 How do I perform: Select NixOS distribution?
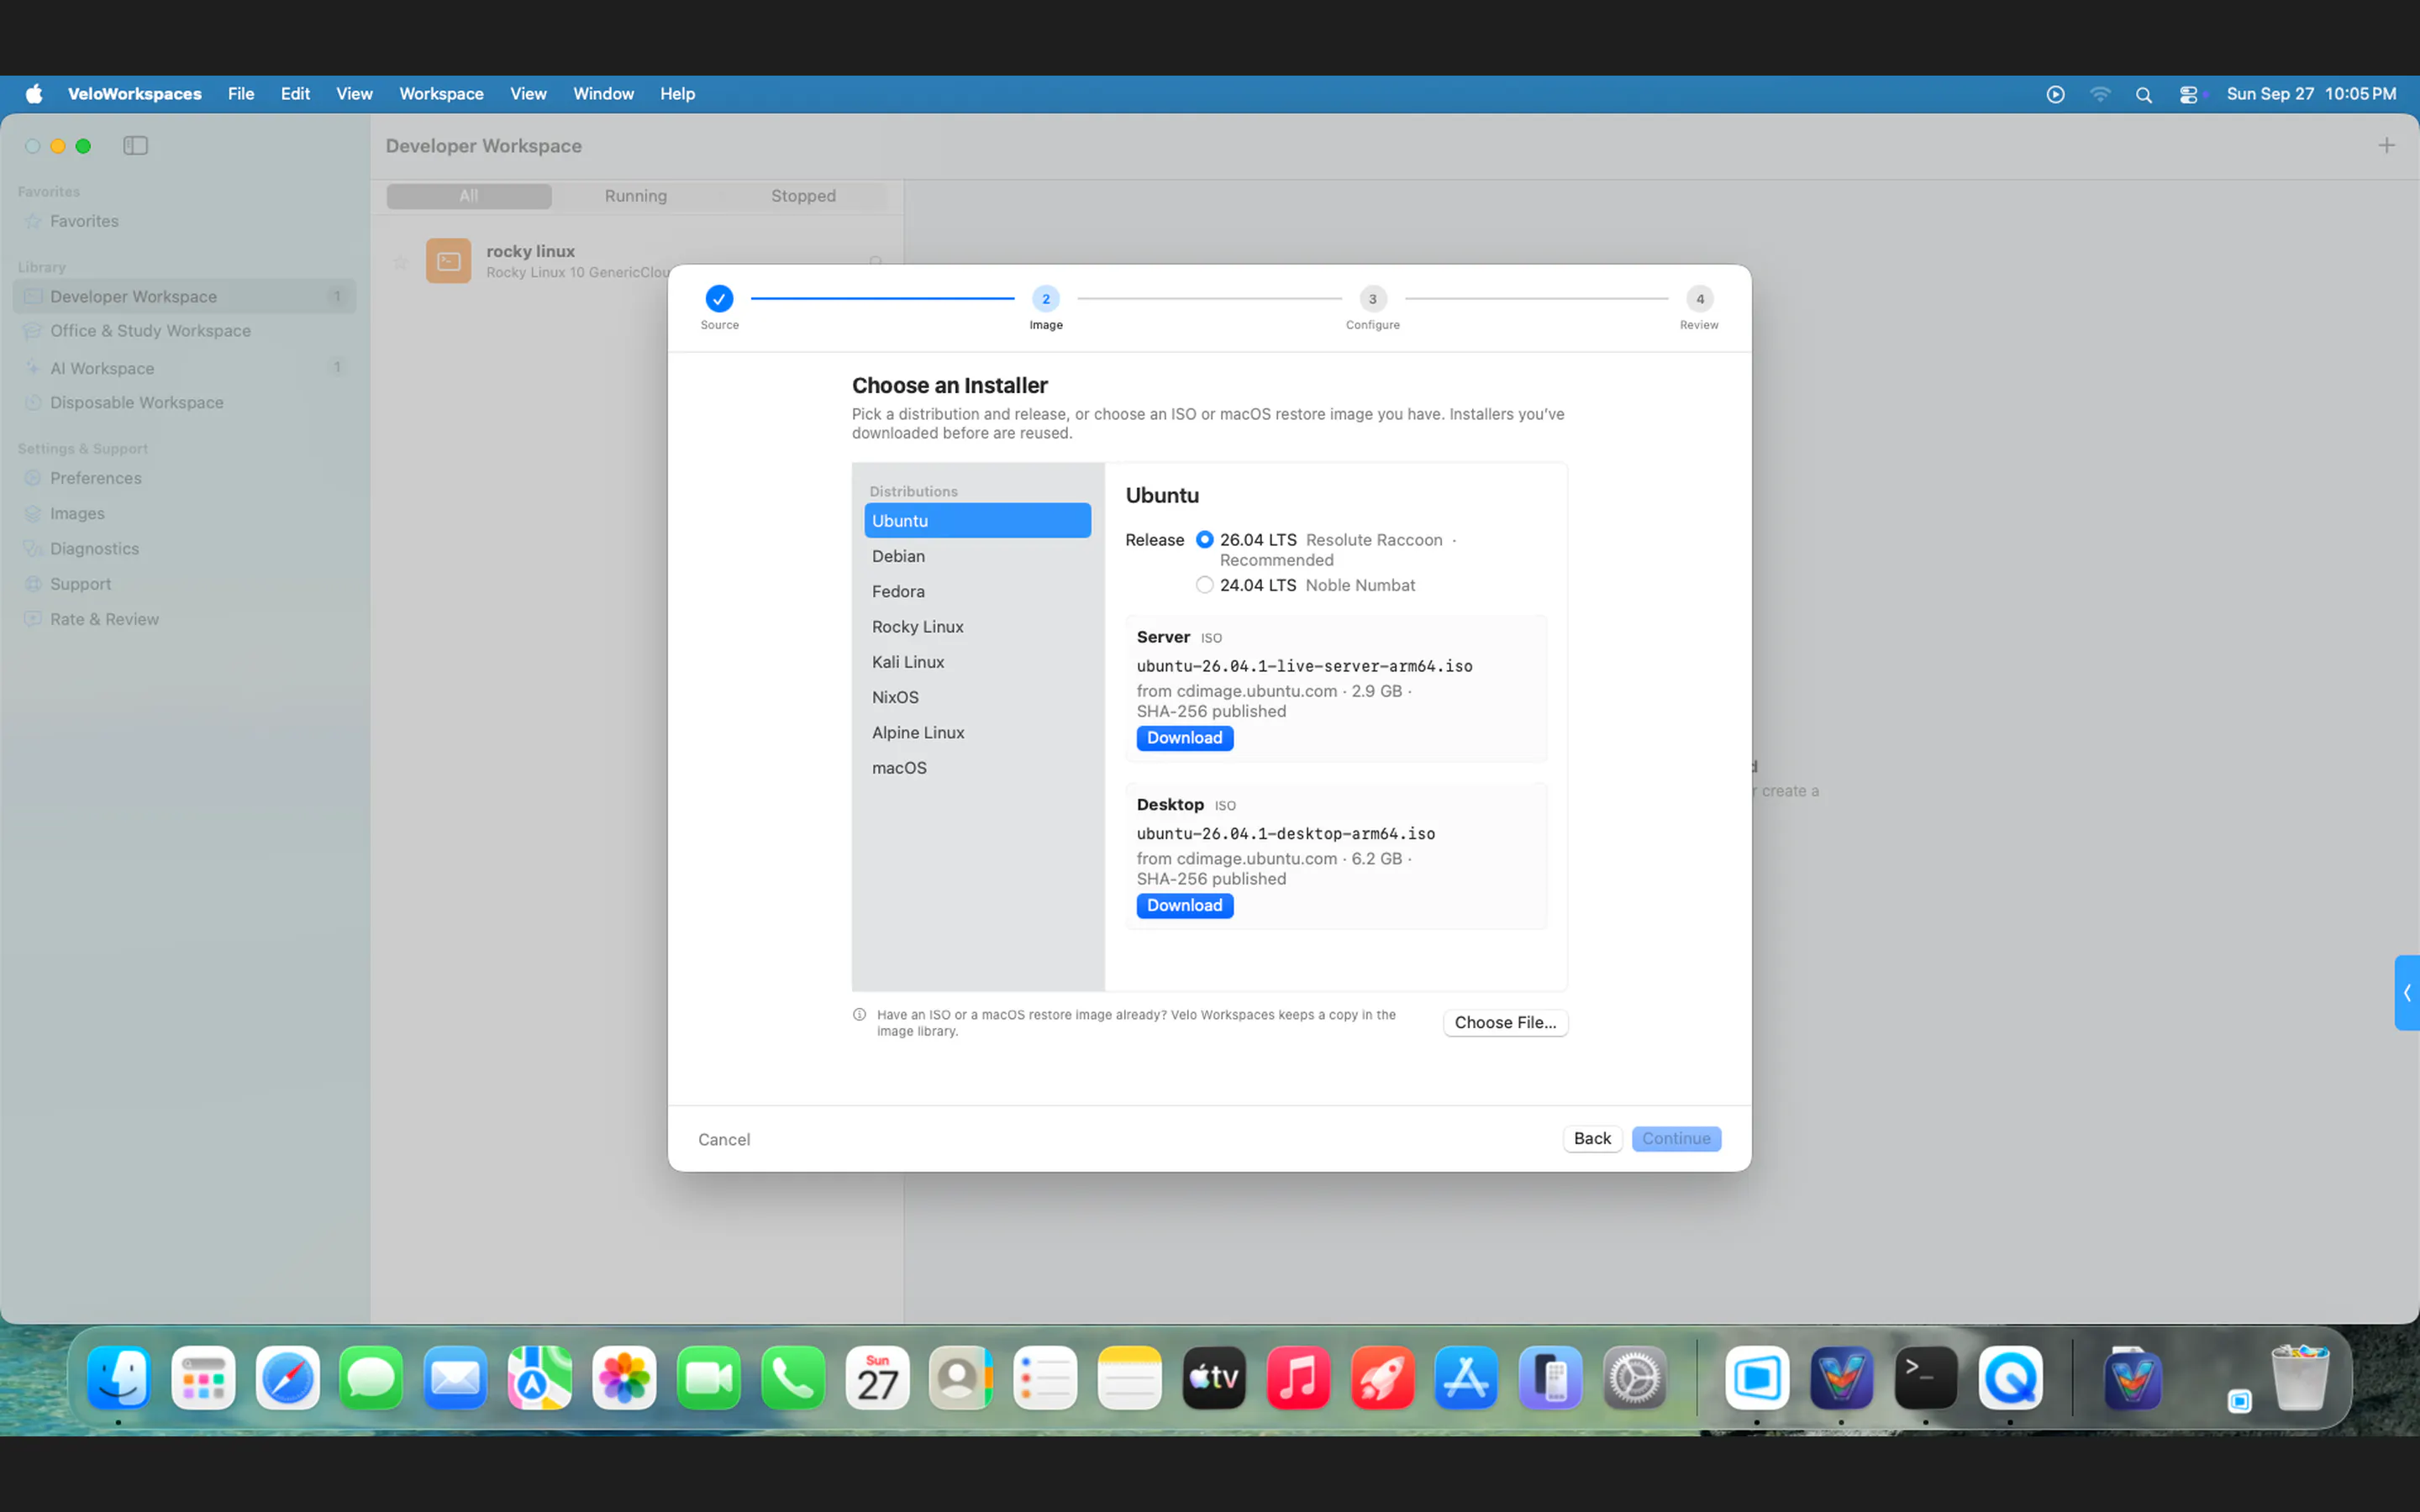pyautogui.click(x=977, y=697)
